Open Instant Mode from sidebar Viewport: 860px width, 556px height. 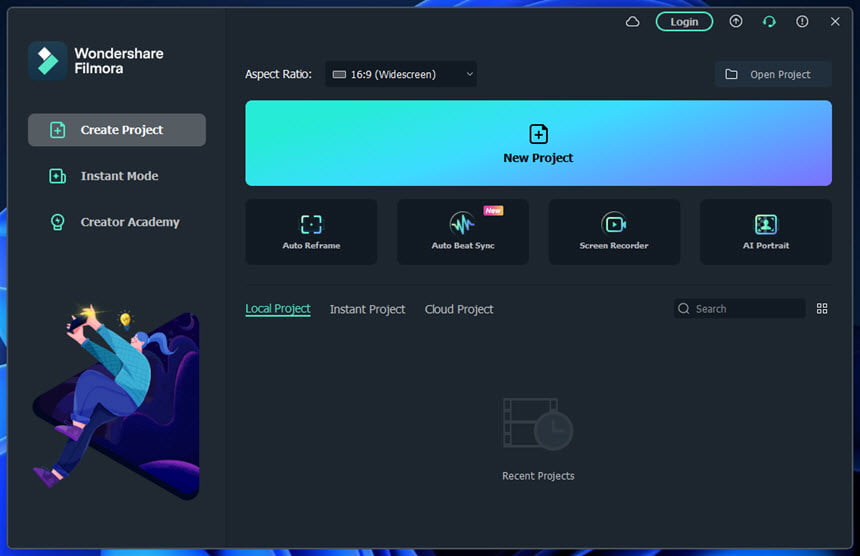pyautogui.click(x=117, y=176)
